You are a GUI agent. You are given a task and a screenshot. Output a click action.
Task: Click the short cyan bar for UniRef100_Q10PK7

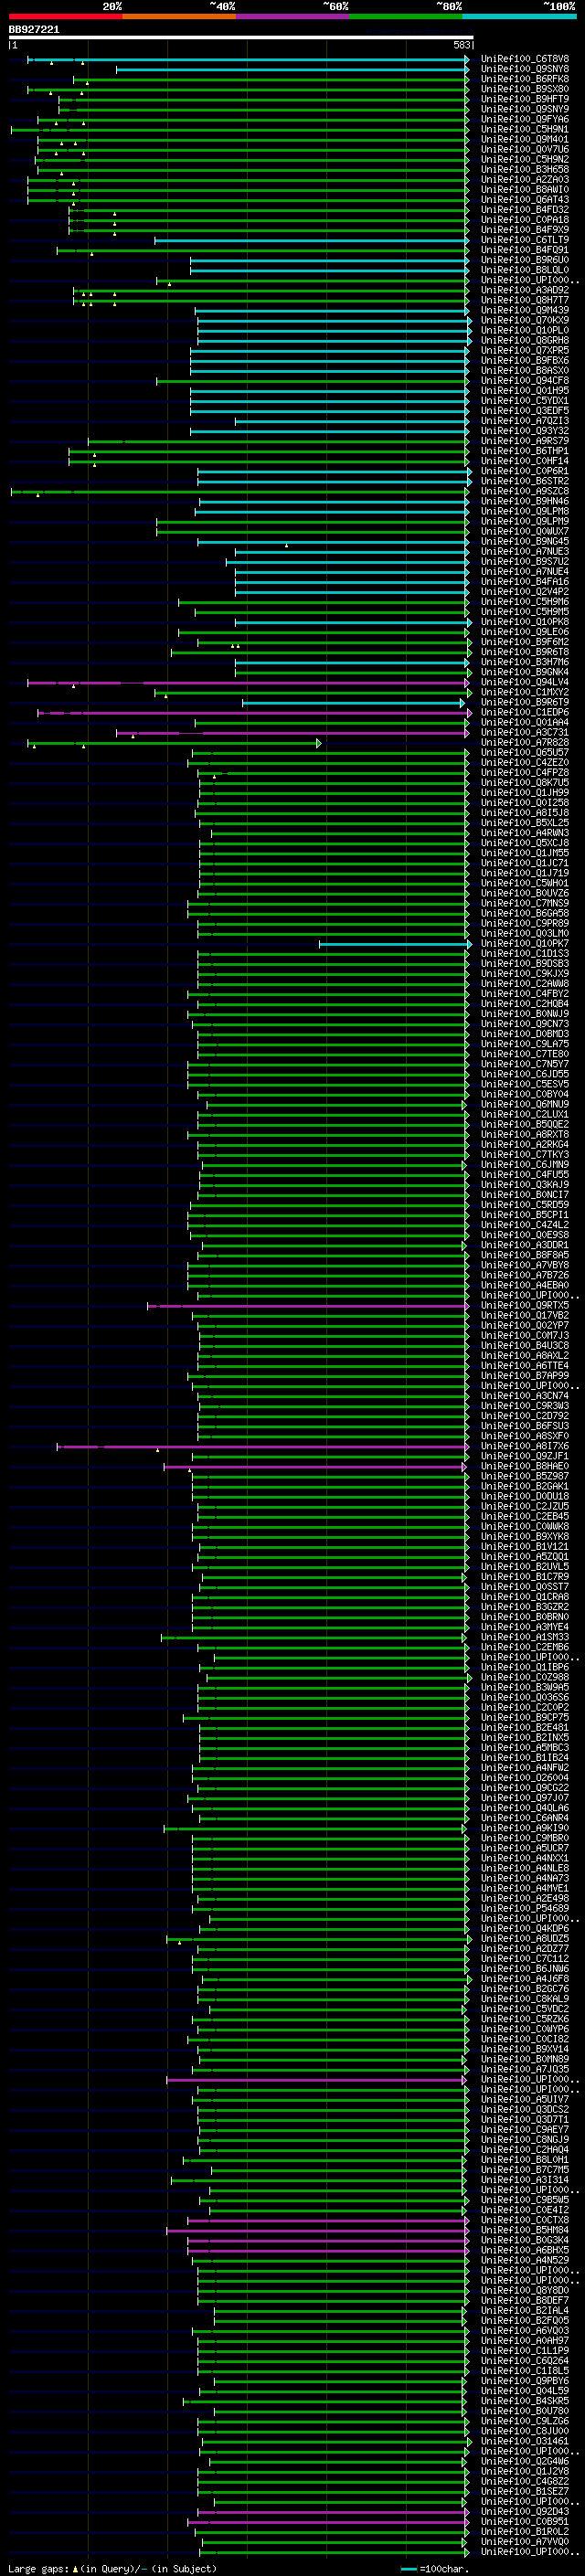tap(395, 943)
